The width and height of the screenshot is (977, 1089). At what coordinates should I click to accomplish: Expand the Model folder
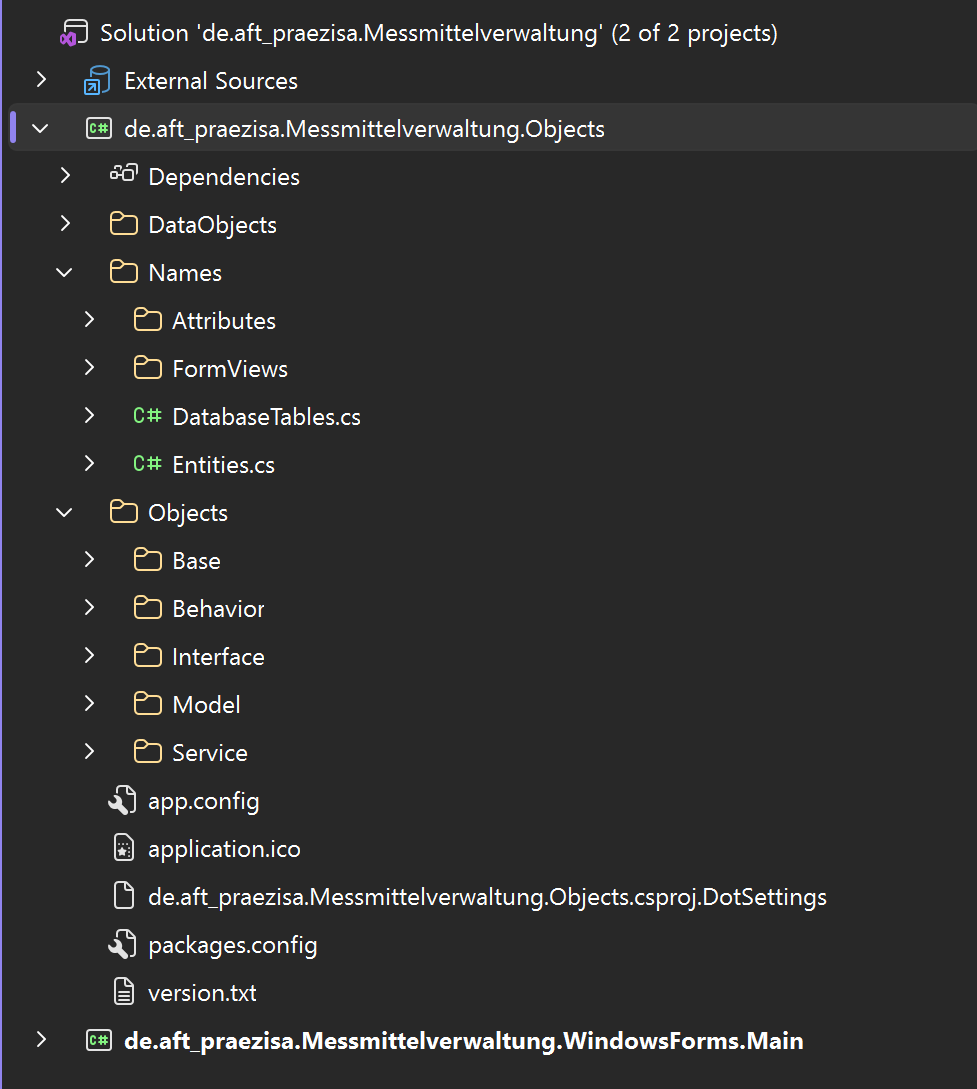pyautogui.click(x=89, y=704)
